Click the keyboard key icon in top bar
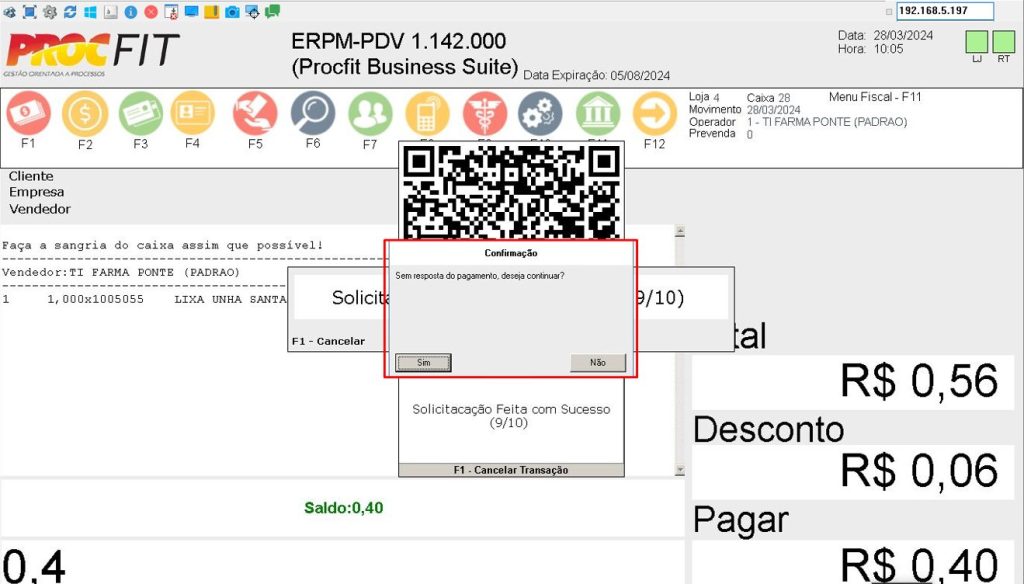1024x584 pixels. coord(110,12)
